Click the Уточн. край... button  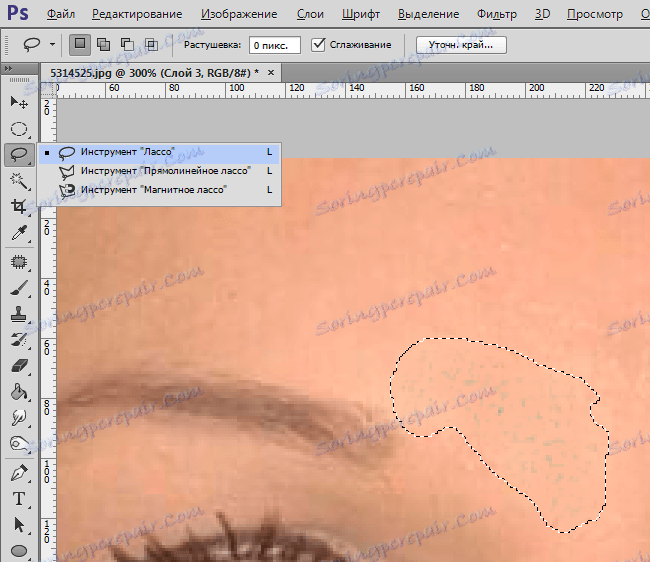[x=460, y=45]
